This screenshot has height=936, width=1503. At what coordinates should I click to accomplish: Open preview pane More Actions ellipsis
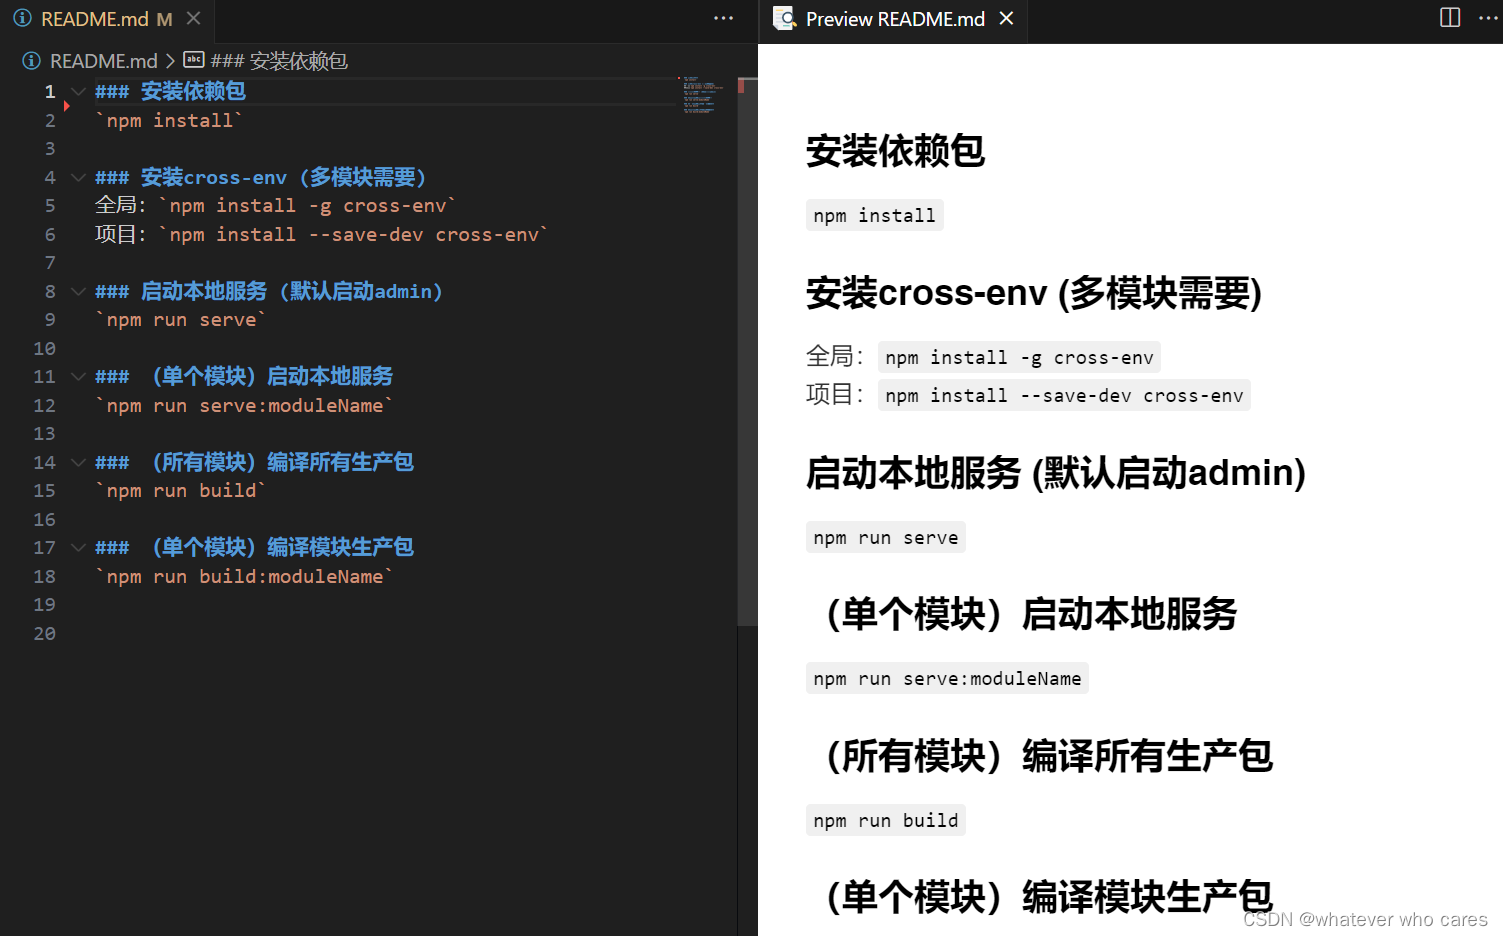(x=1488, y=18)
